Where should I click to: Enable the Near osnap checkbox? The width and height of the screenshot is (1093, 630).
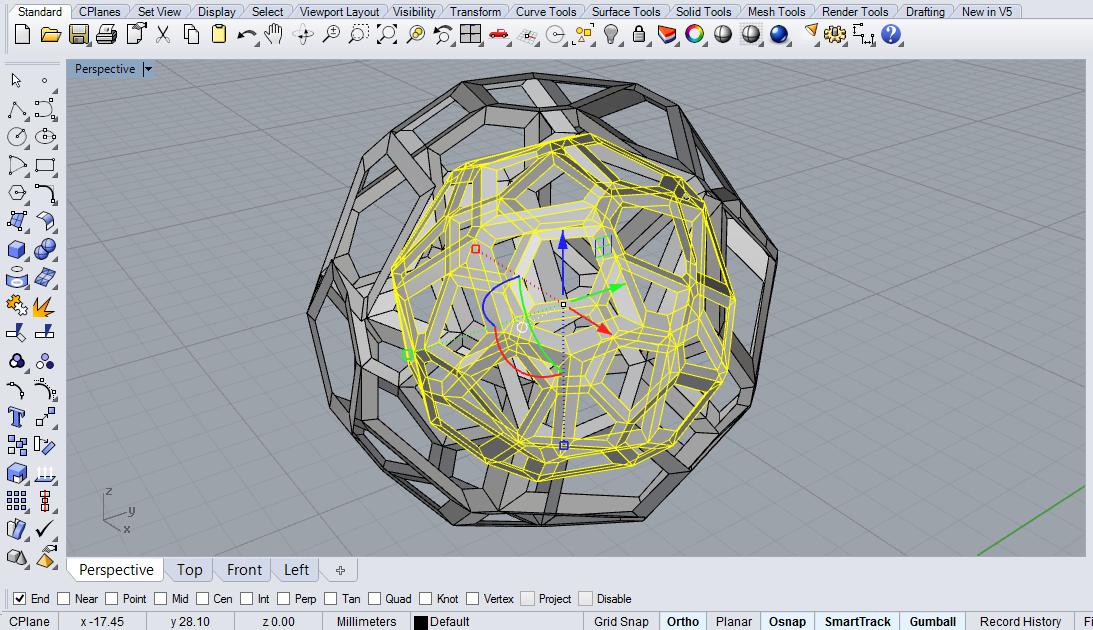[x=63, y=599]
